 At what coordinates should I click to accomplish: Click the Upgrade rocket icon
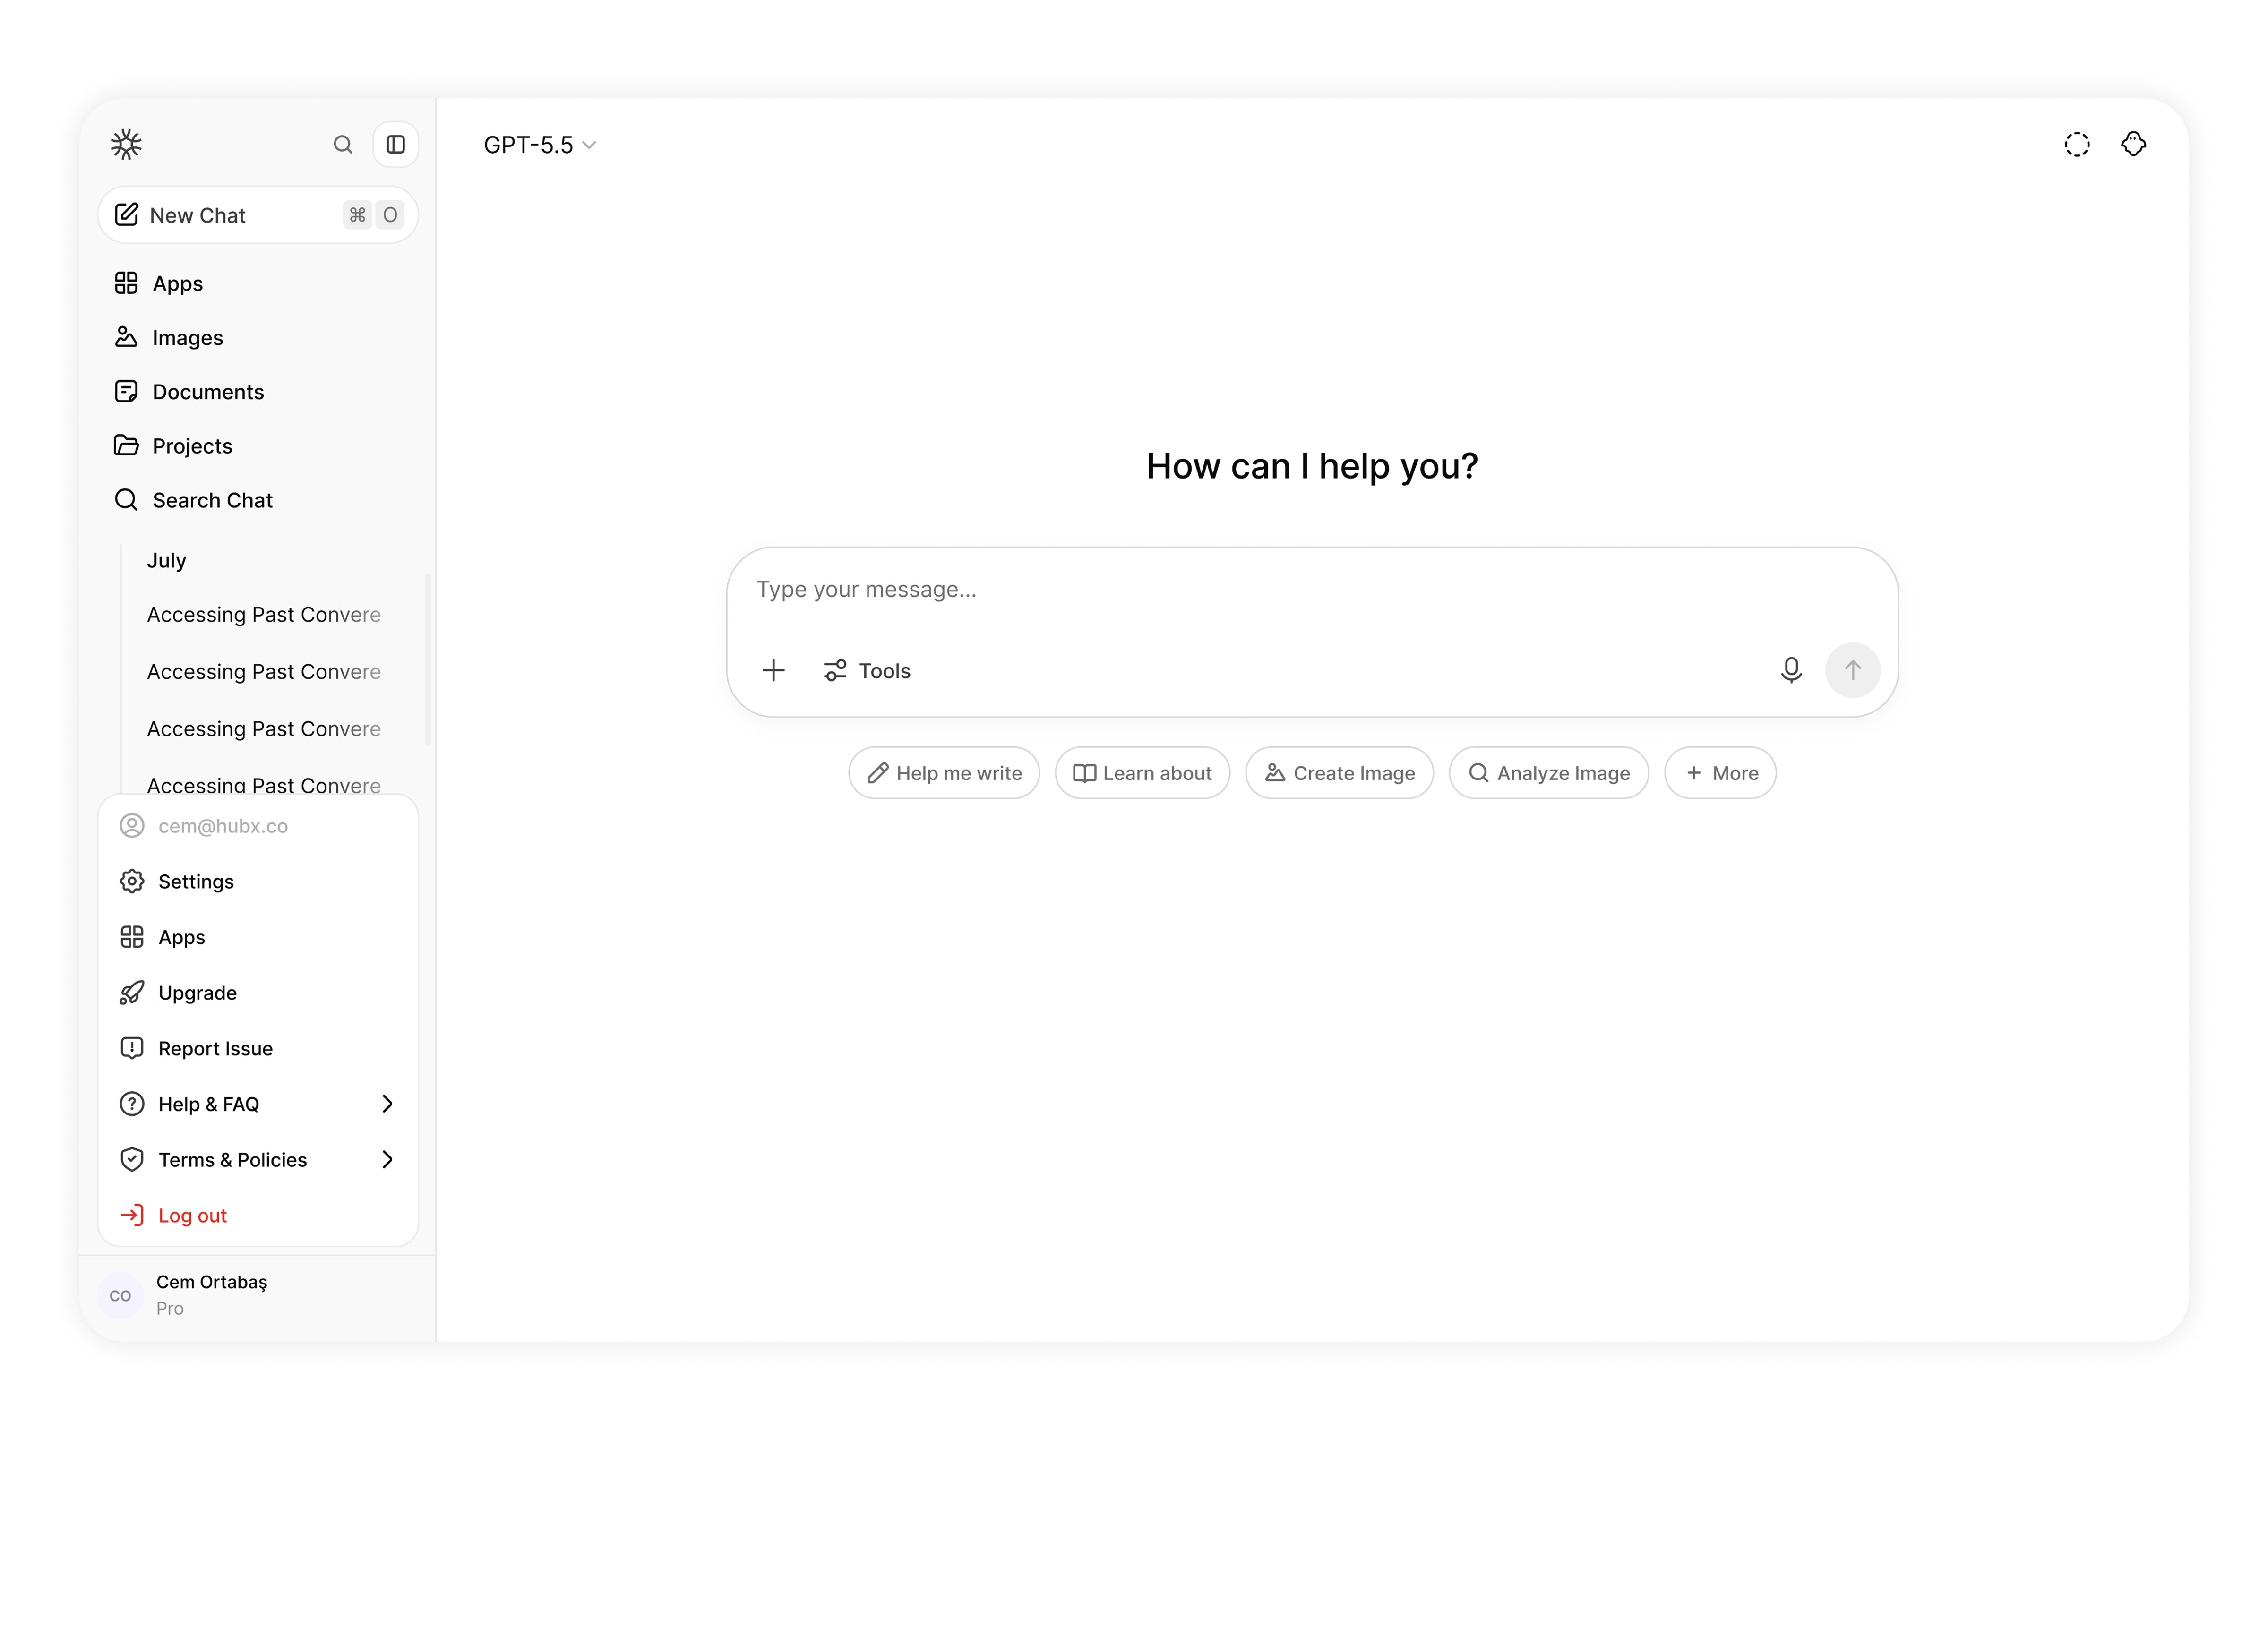(132, 993)
